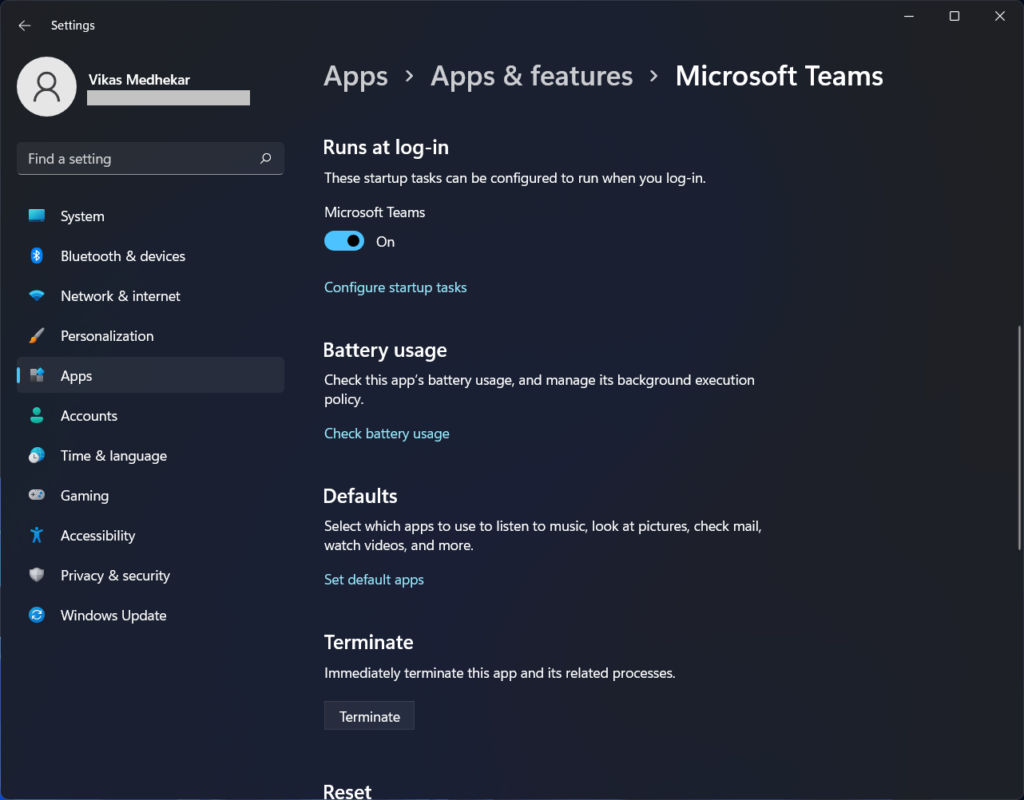Open Time & language label
This screenshot has width=1024, height=800.
click(114, 456)
